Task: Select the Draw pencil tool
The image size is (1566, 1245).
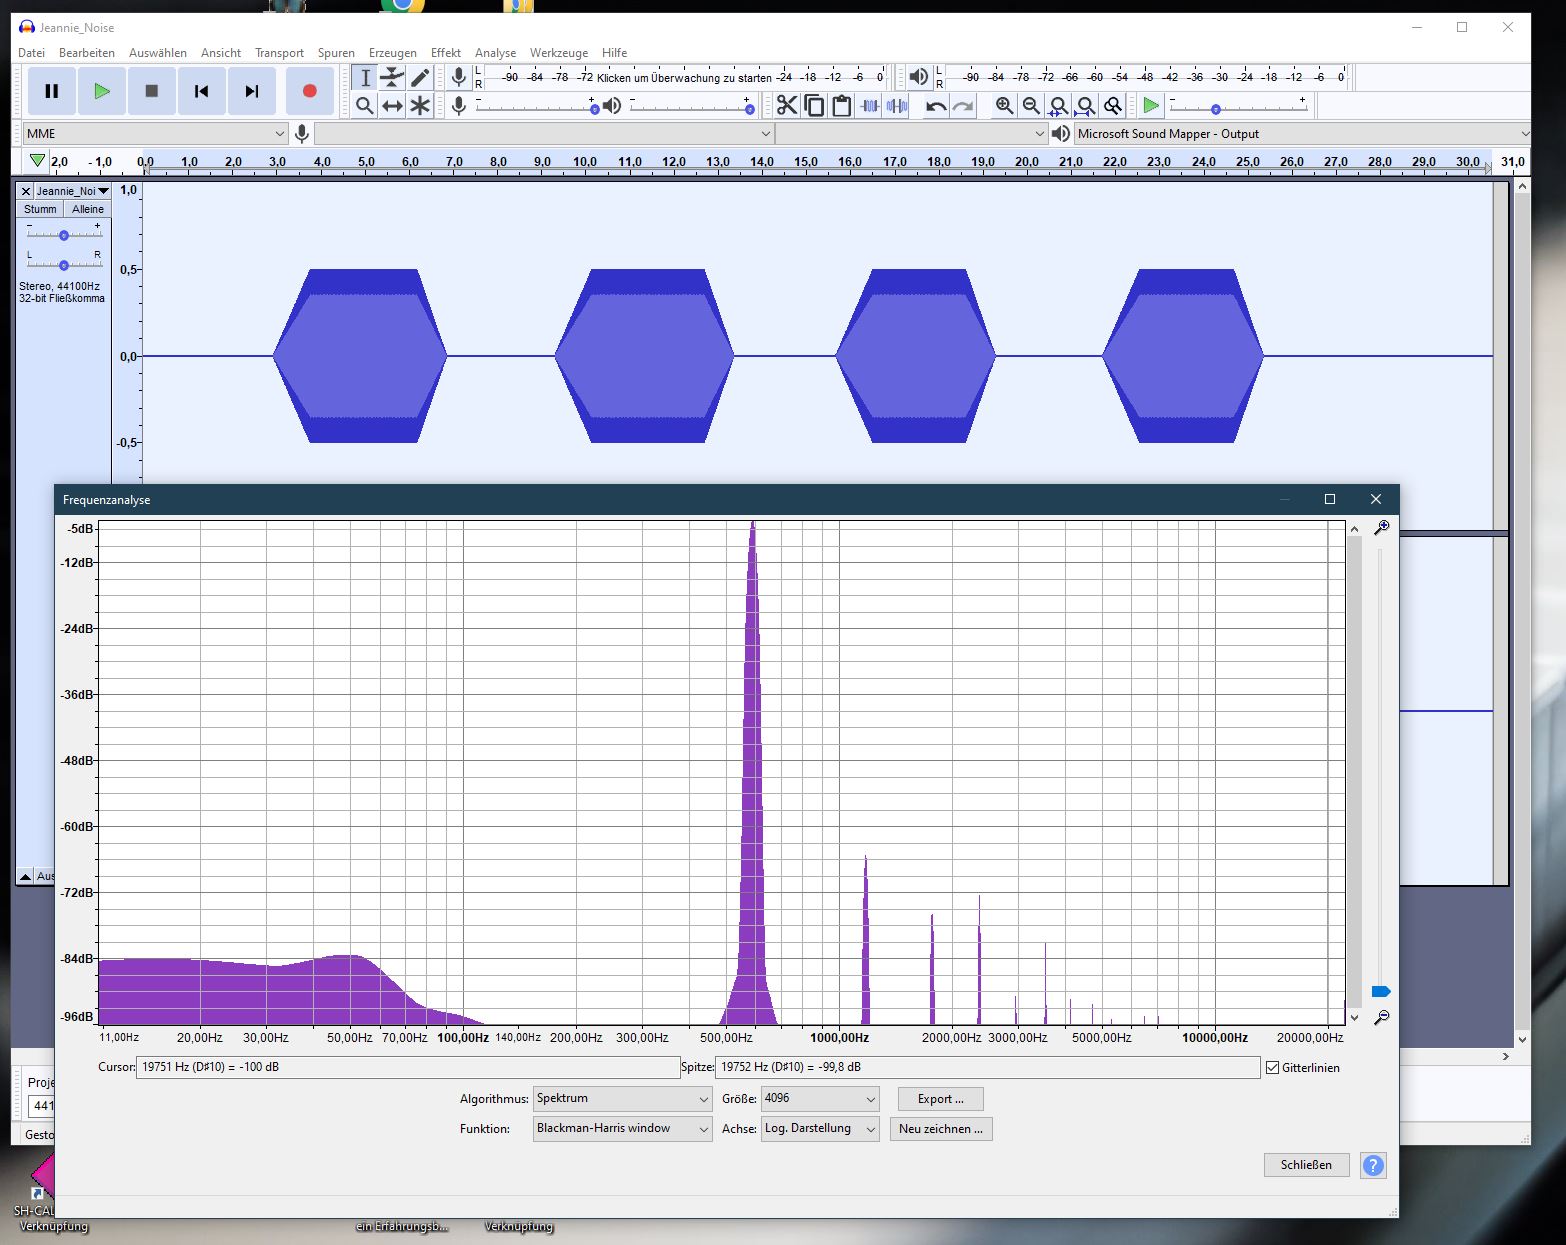Action: point(420,78)
